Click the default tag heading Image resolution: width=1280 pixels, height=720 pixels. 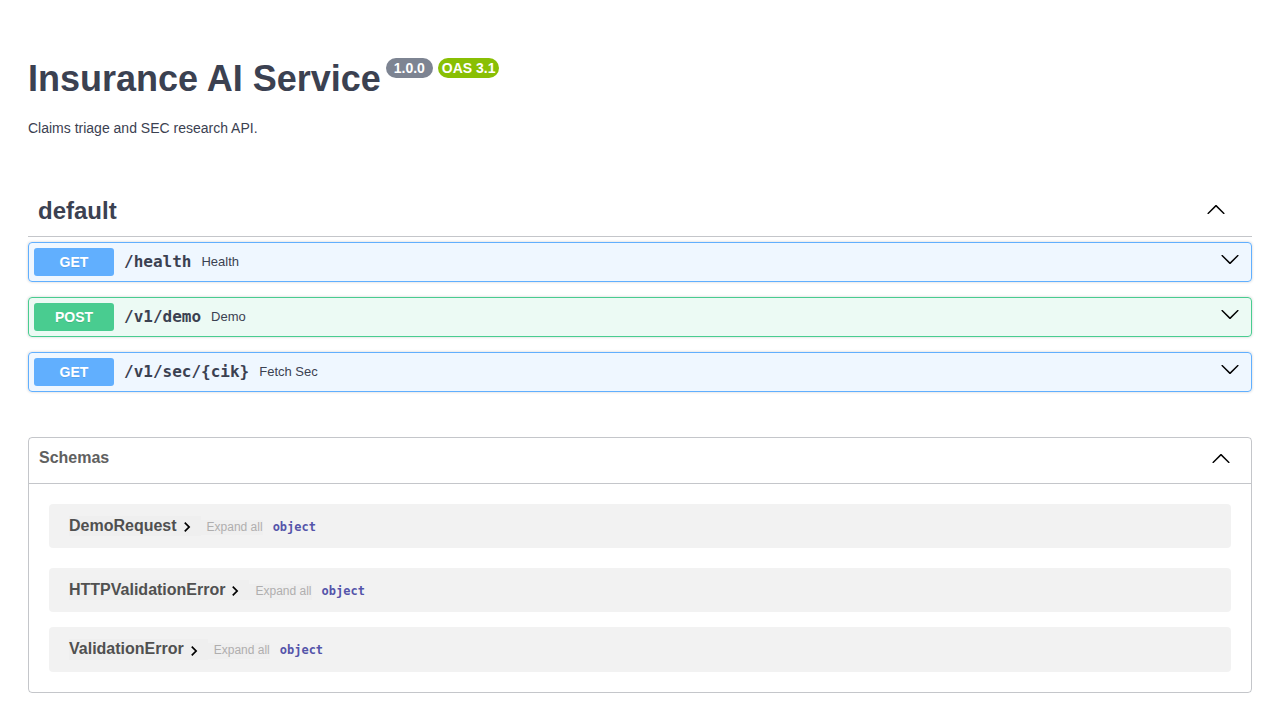click(x=77, y=211)
